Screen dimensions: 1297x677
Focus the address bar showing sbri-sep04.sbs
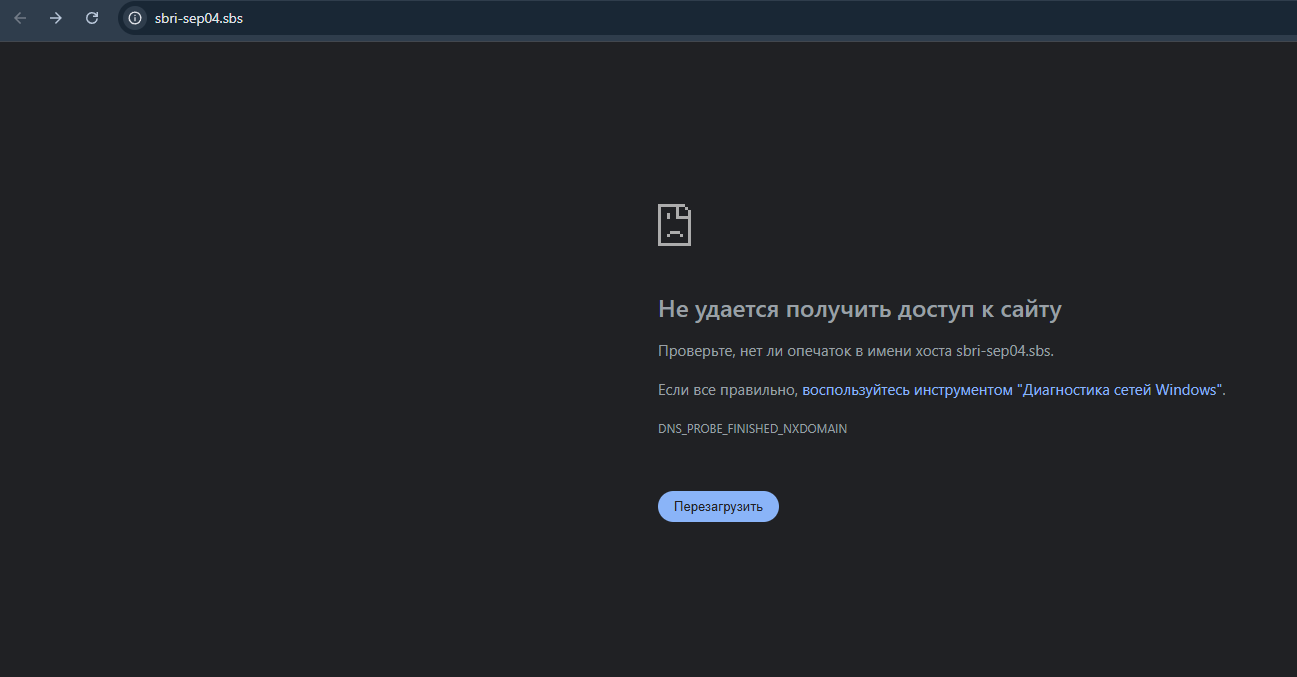[x=708, y=18]
